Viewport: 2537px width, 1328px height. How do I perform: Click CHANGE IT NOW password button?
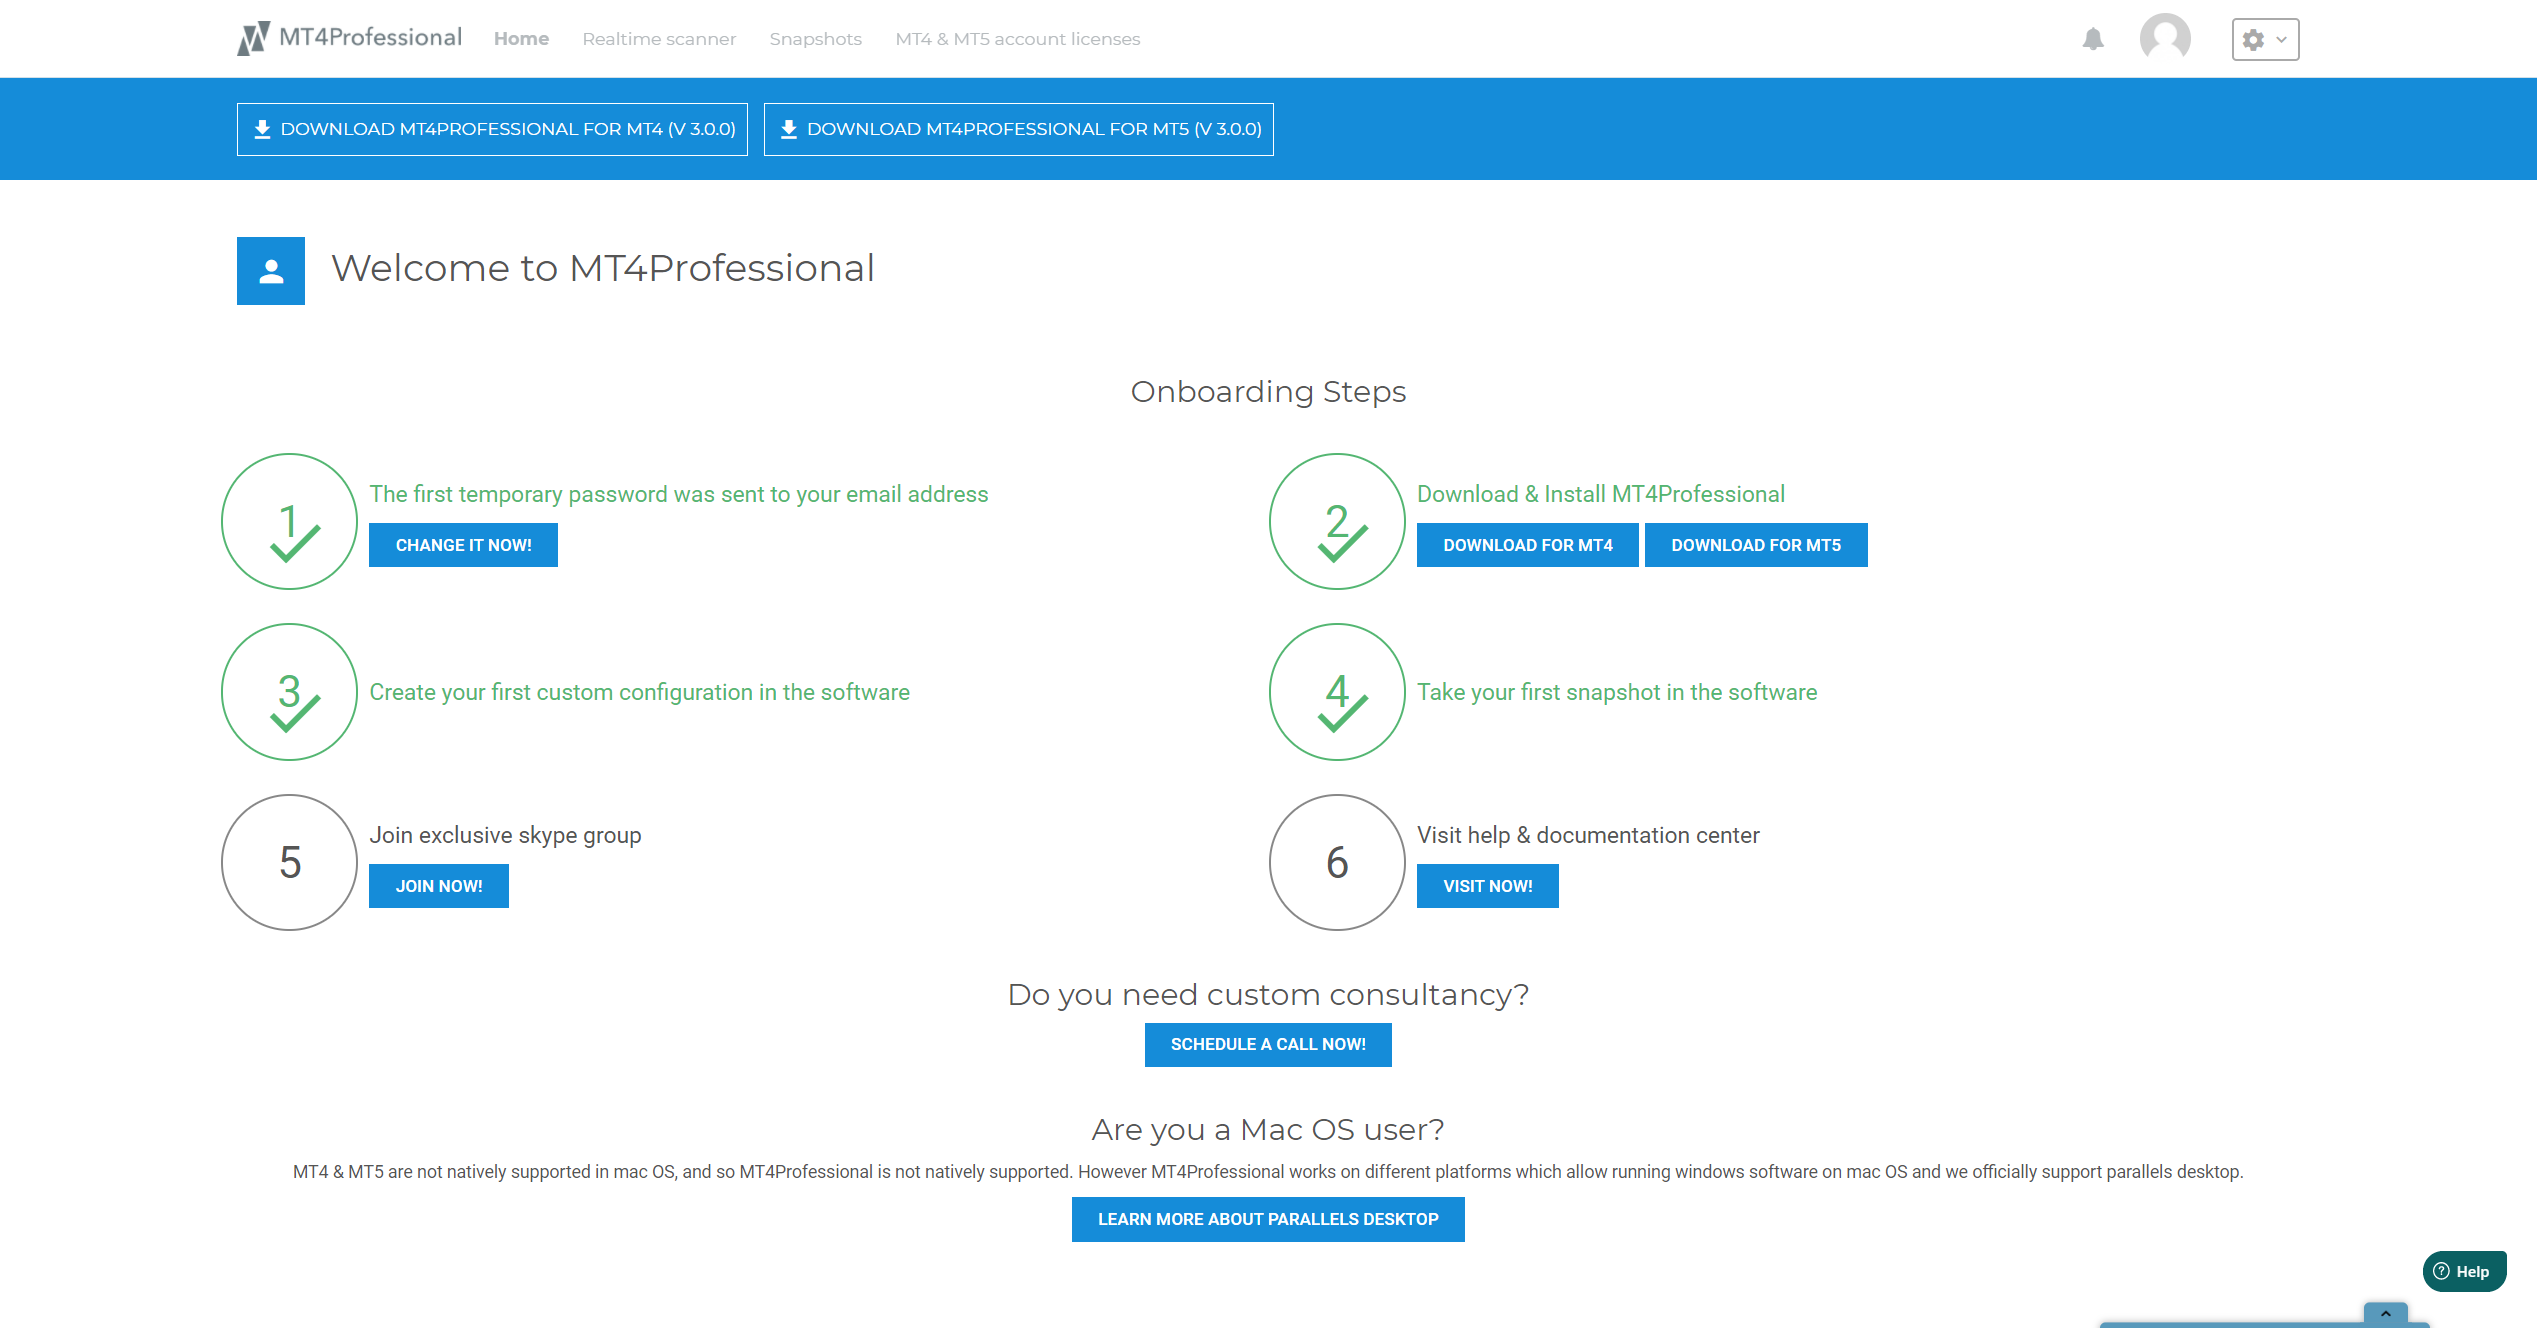(x=461, y=546)
